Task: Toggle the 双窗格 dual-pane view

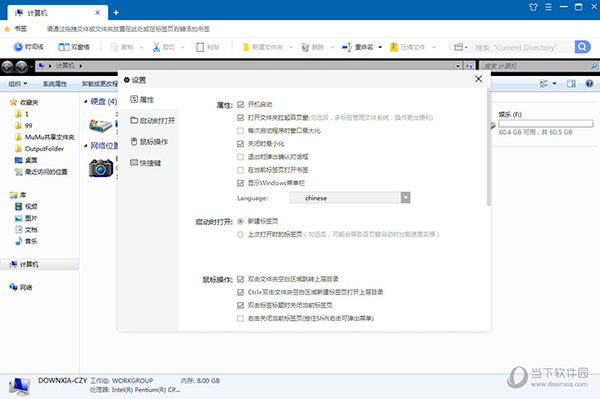Action: (74, 47)
